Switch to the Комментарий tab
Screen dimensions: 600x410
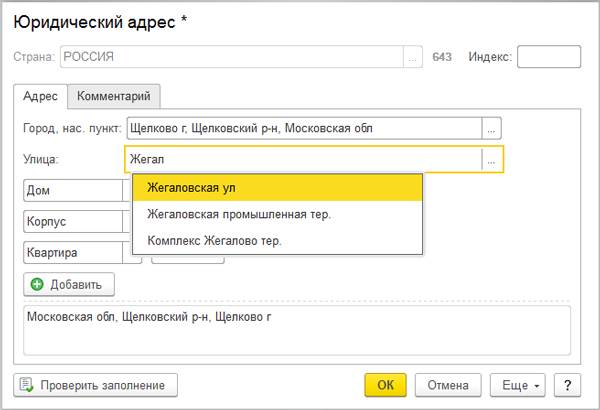click(x=114, y=96)
